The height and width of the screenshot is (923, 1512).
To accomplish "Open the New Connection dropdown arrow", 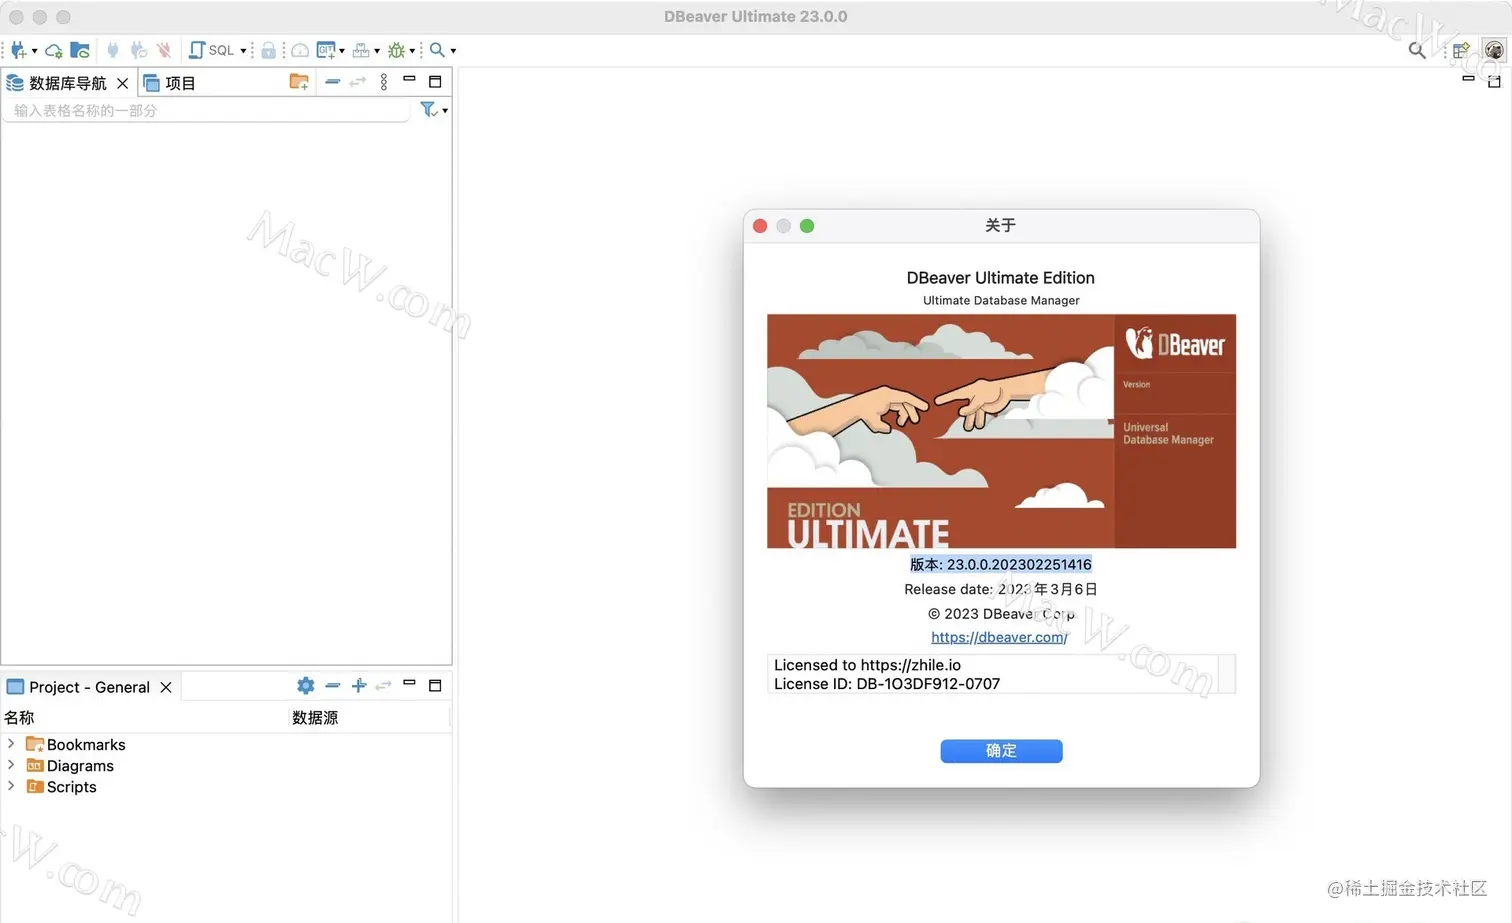I will (x=34, y=51).
